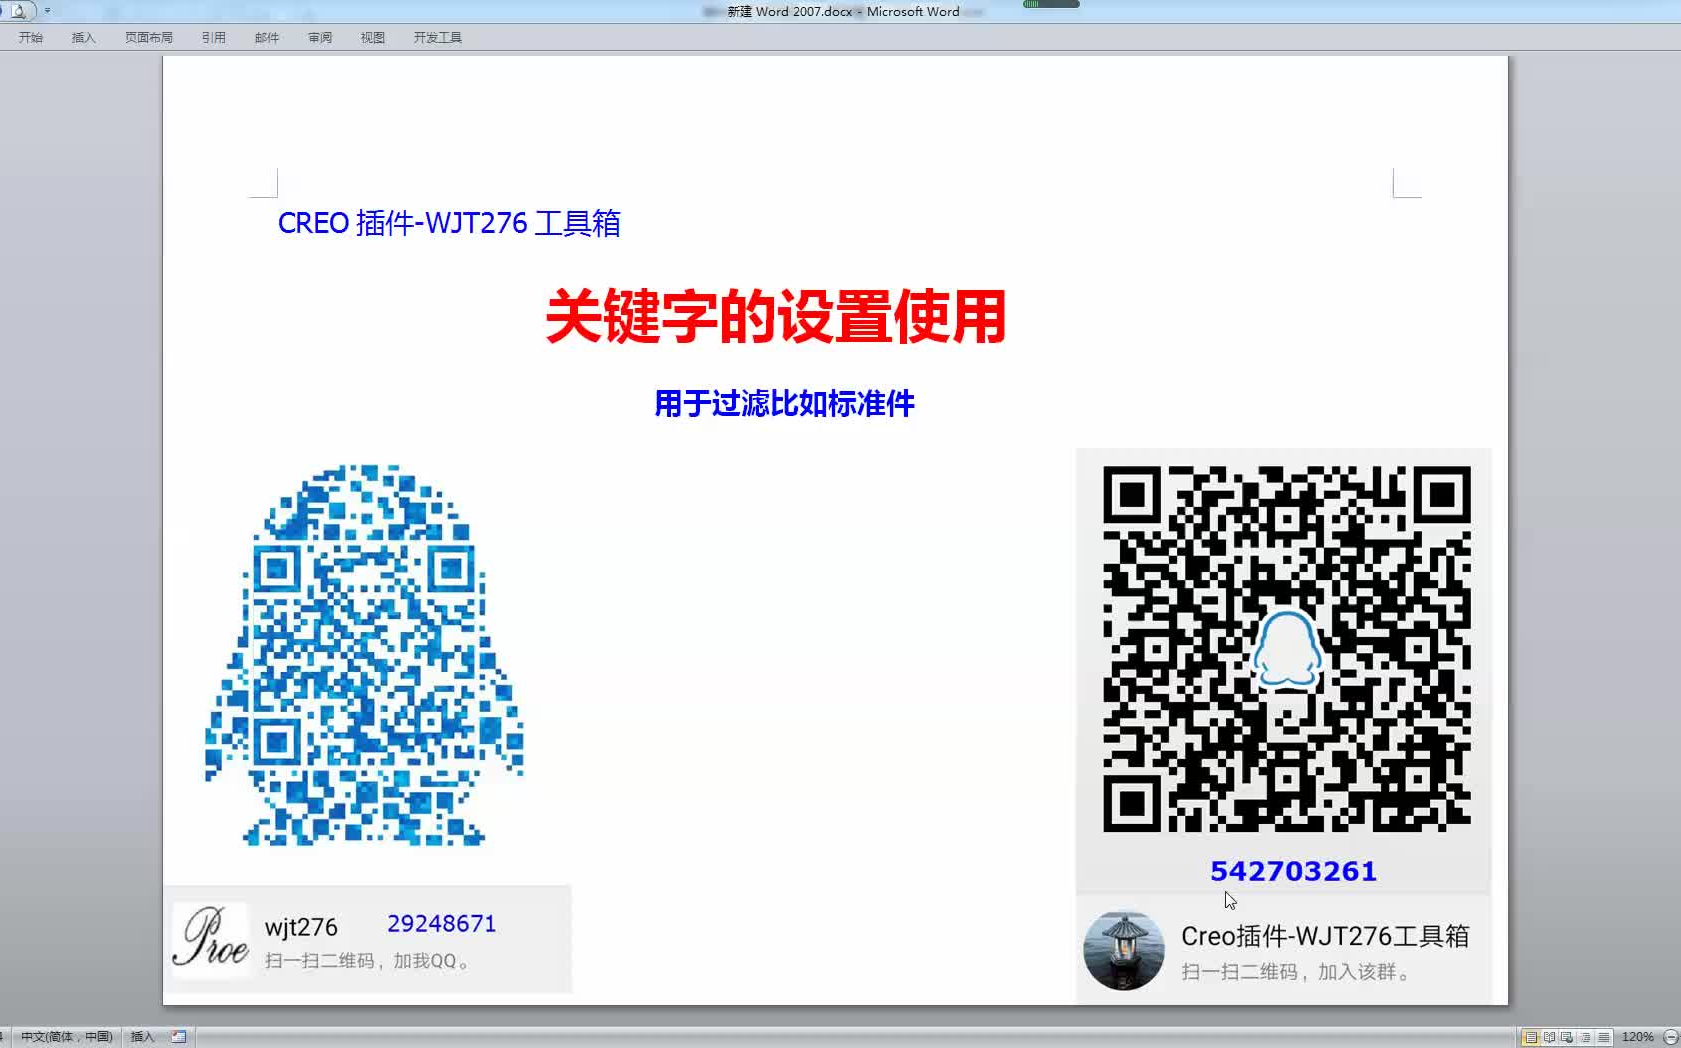This screenshot has height=1048, width=1681.
Task: Click the print preview quick access icon
Action: tap(19, 11)
